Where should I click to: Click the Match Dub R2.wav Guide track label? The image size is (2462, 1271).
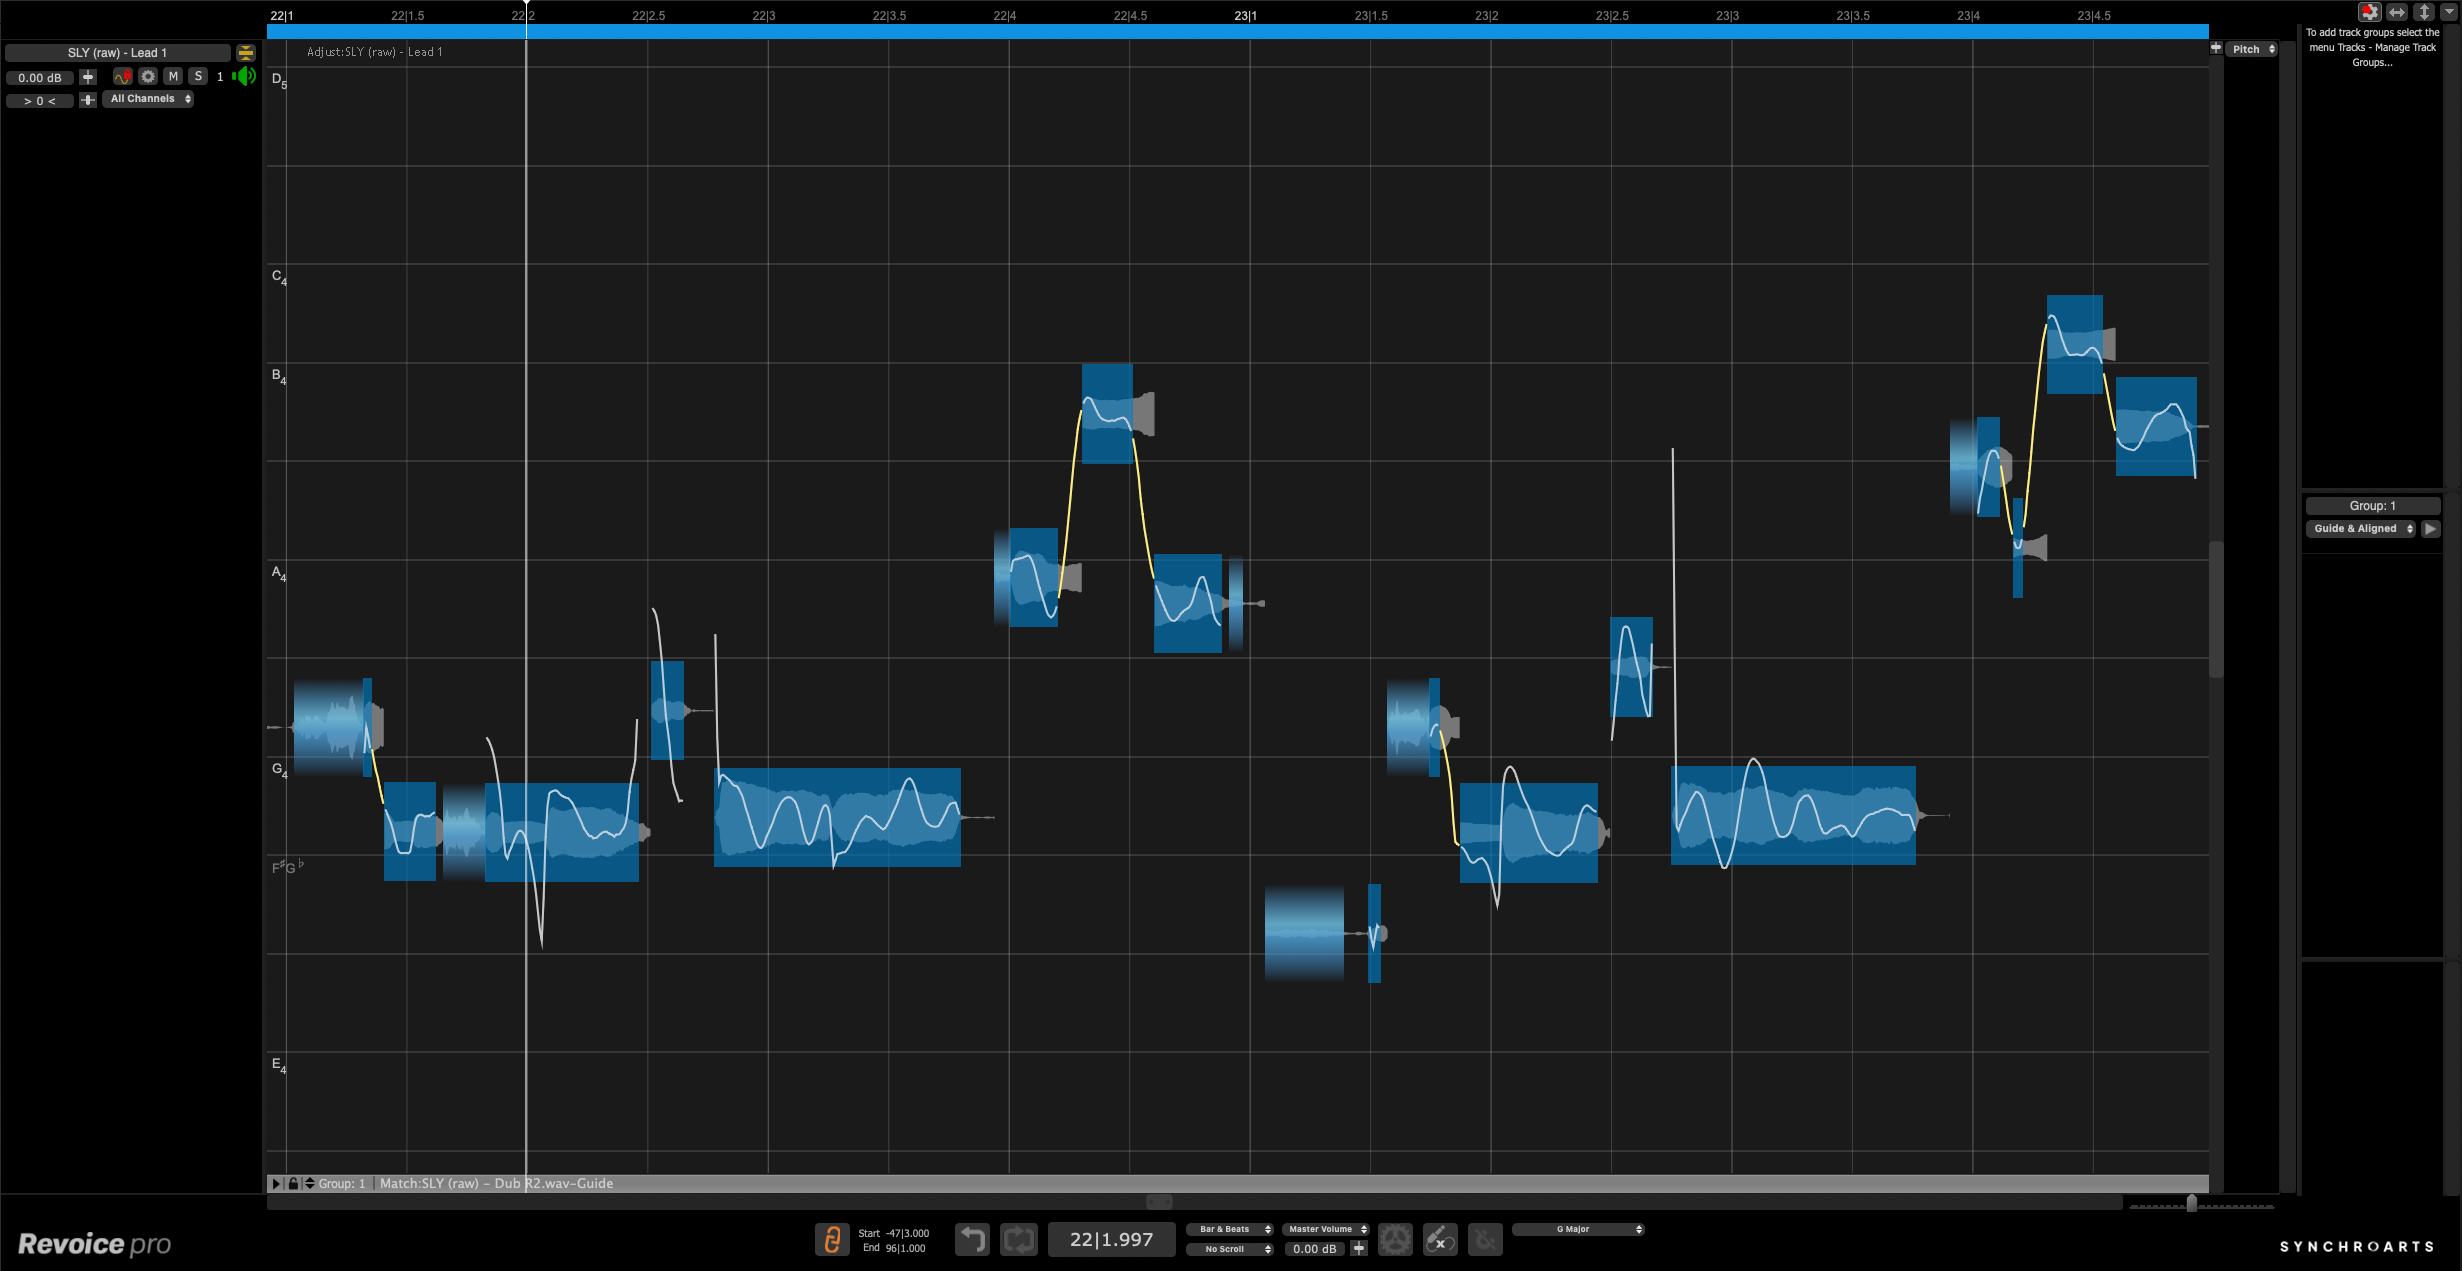[497, 1183]
